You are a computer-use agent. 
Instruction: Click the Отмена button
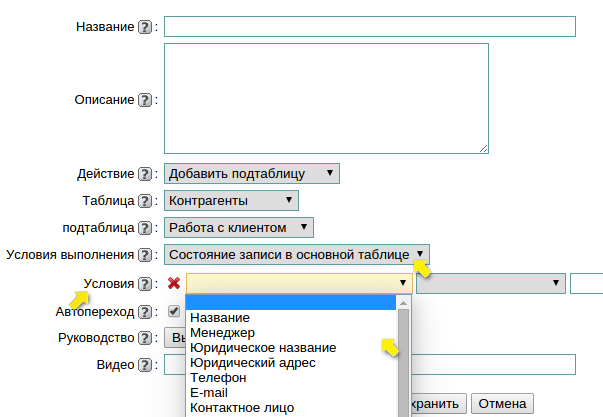(x=501, y=404)
